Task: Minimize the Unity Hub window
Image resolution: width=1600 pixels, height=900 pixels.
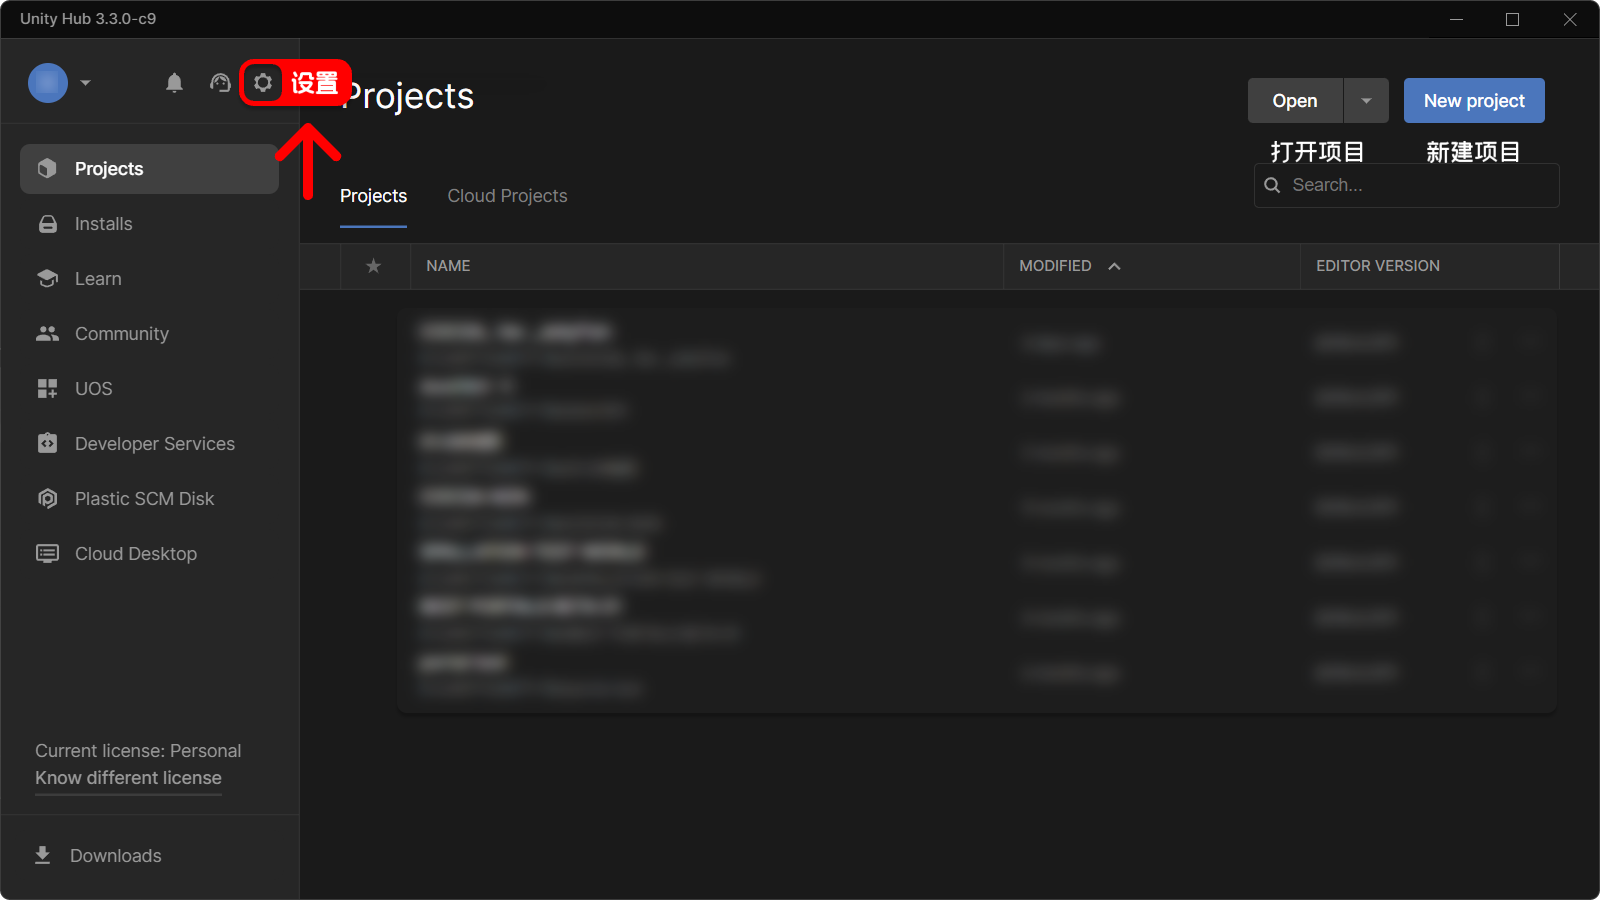Action: [x=1456, y=19]
